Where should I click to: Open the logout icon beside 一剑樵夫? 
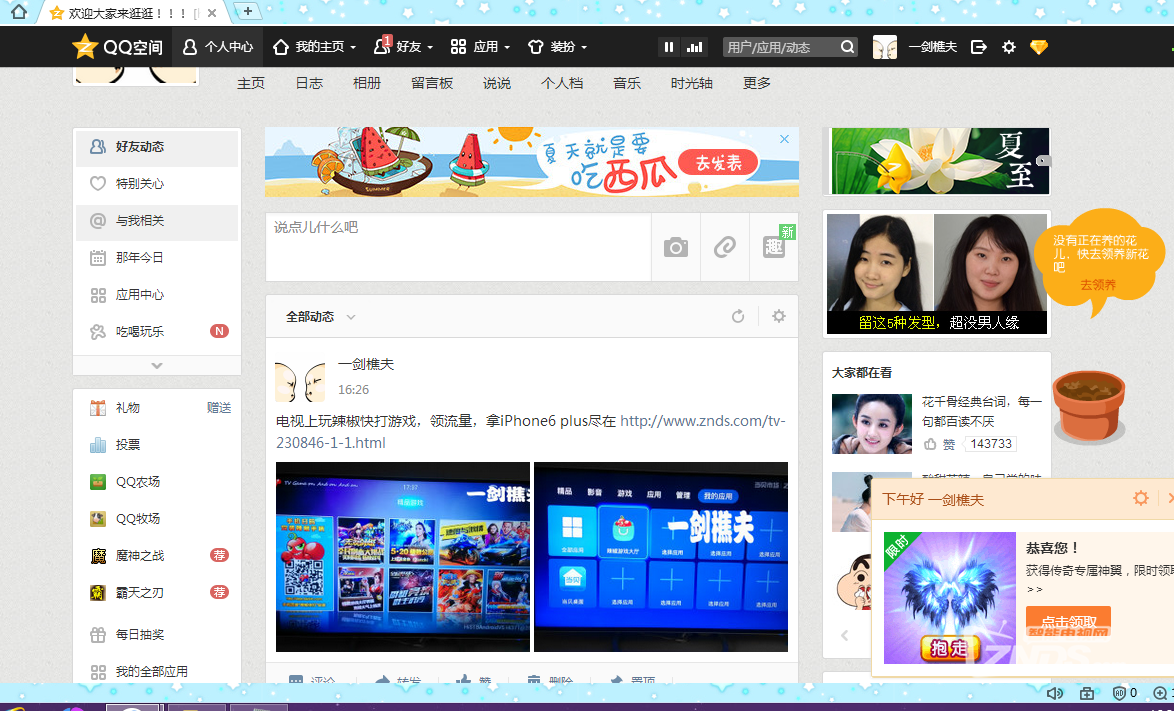pyautogui.click(x=978, y=47)
